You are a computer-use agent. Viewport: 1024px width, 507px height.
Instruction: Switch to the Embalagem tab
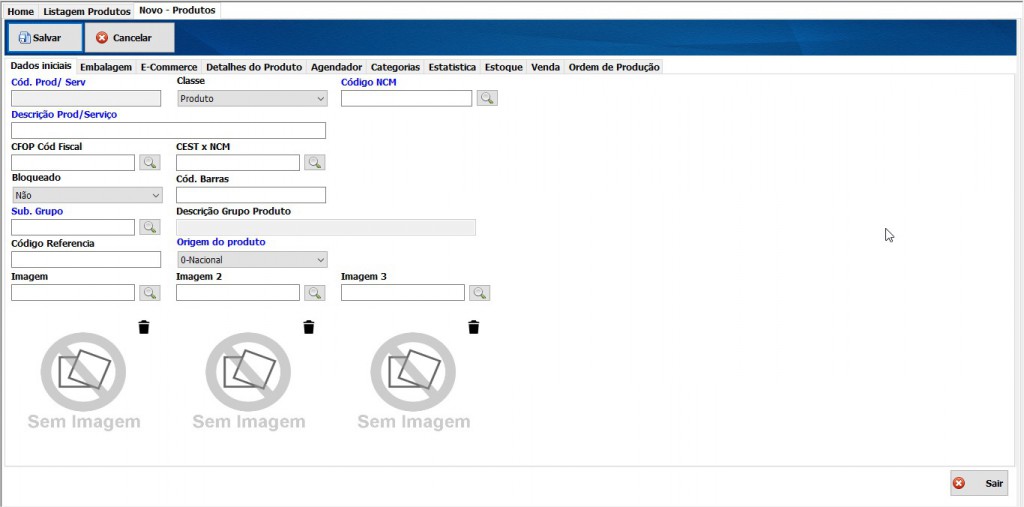106,67
